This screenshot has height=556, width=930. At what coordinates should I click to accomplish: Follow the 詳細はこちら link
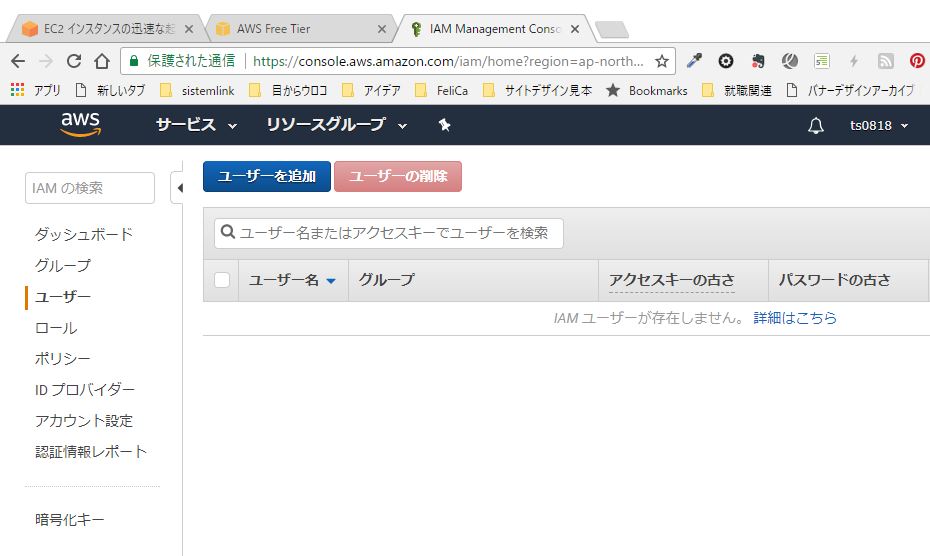(x=795, y=318)
